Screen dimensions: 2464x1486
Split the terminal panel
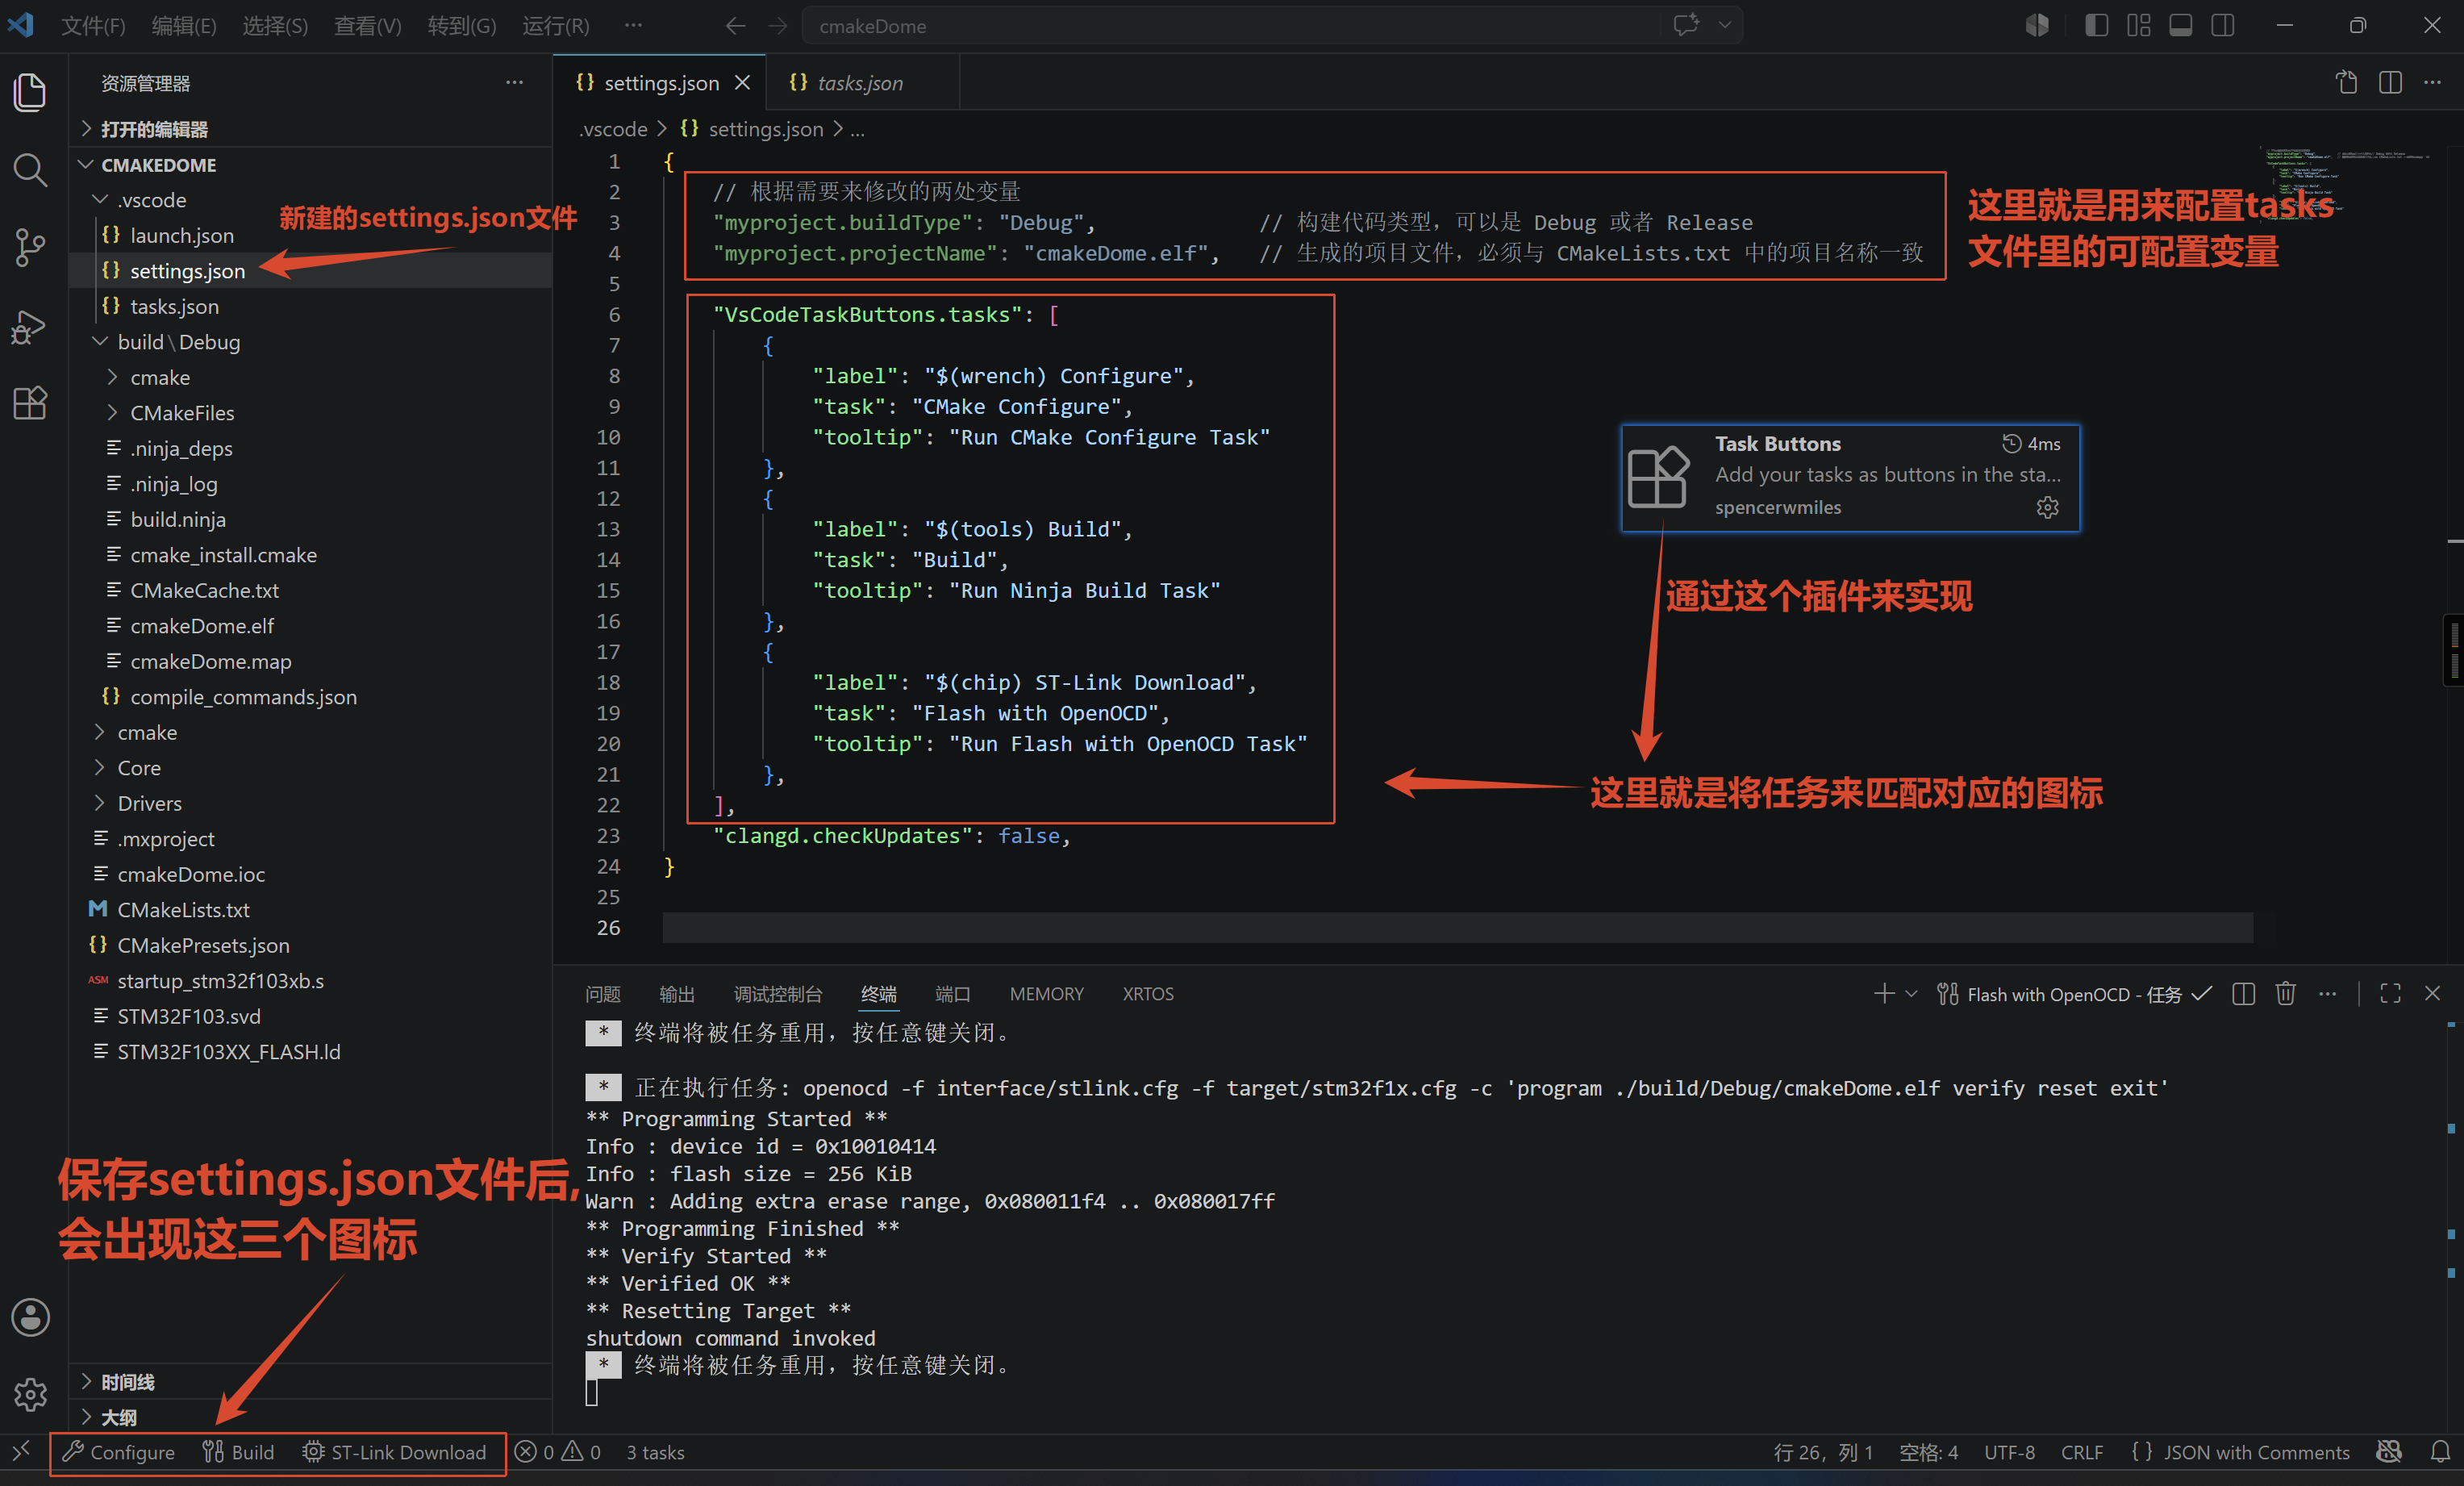point(2243,994)
